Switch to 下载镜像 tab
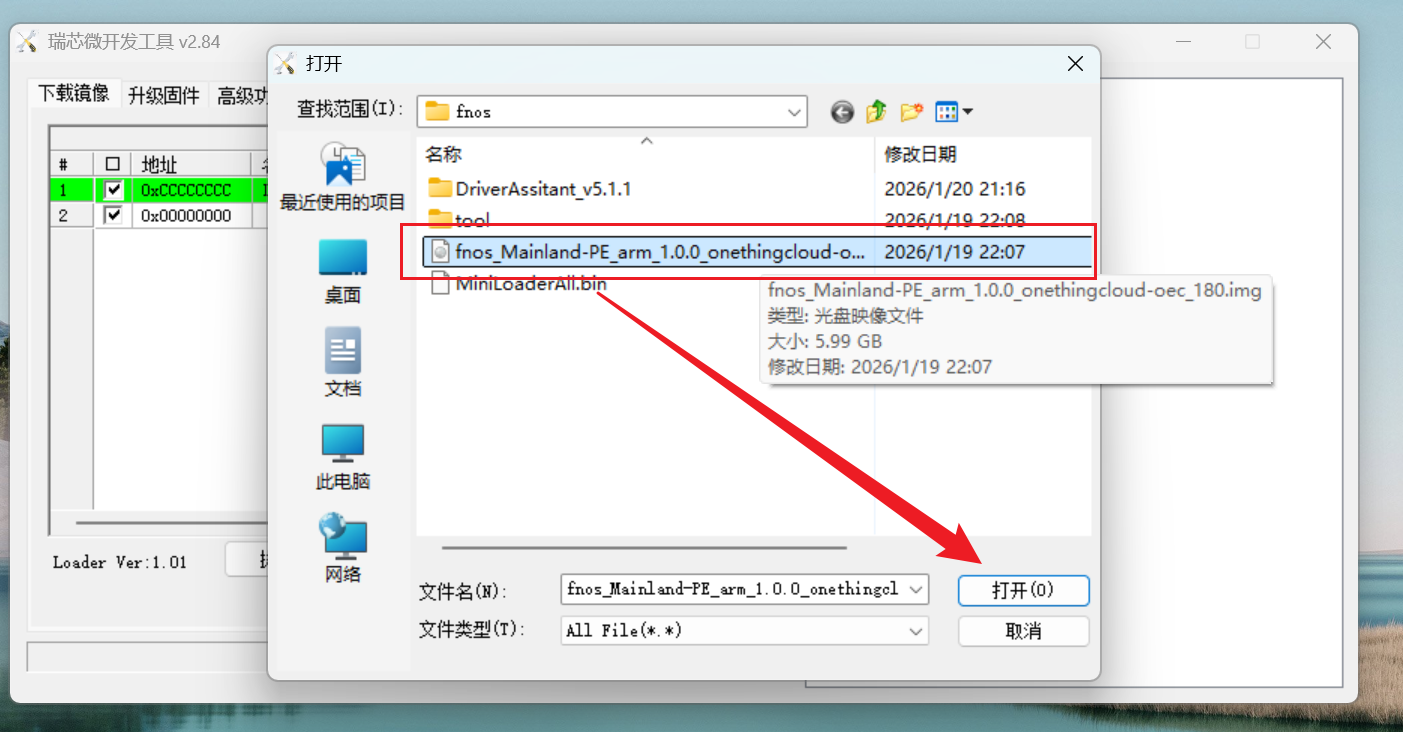Screen dimensions: 1403x732 tap(74, 94)
